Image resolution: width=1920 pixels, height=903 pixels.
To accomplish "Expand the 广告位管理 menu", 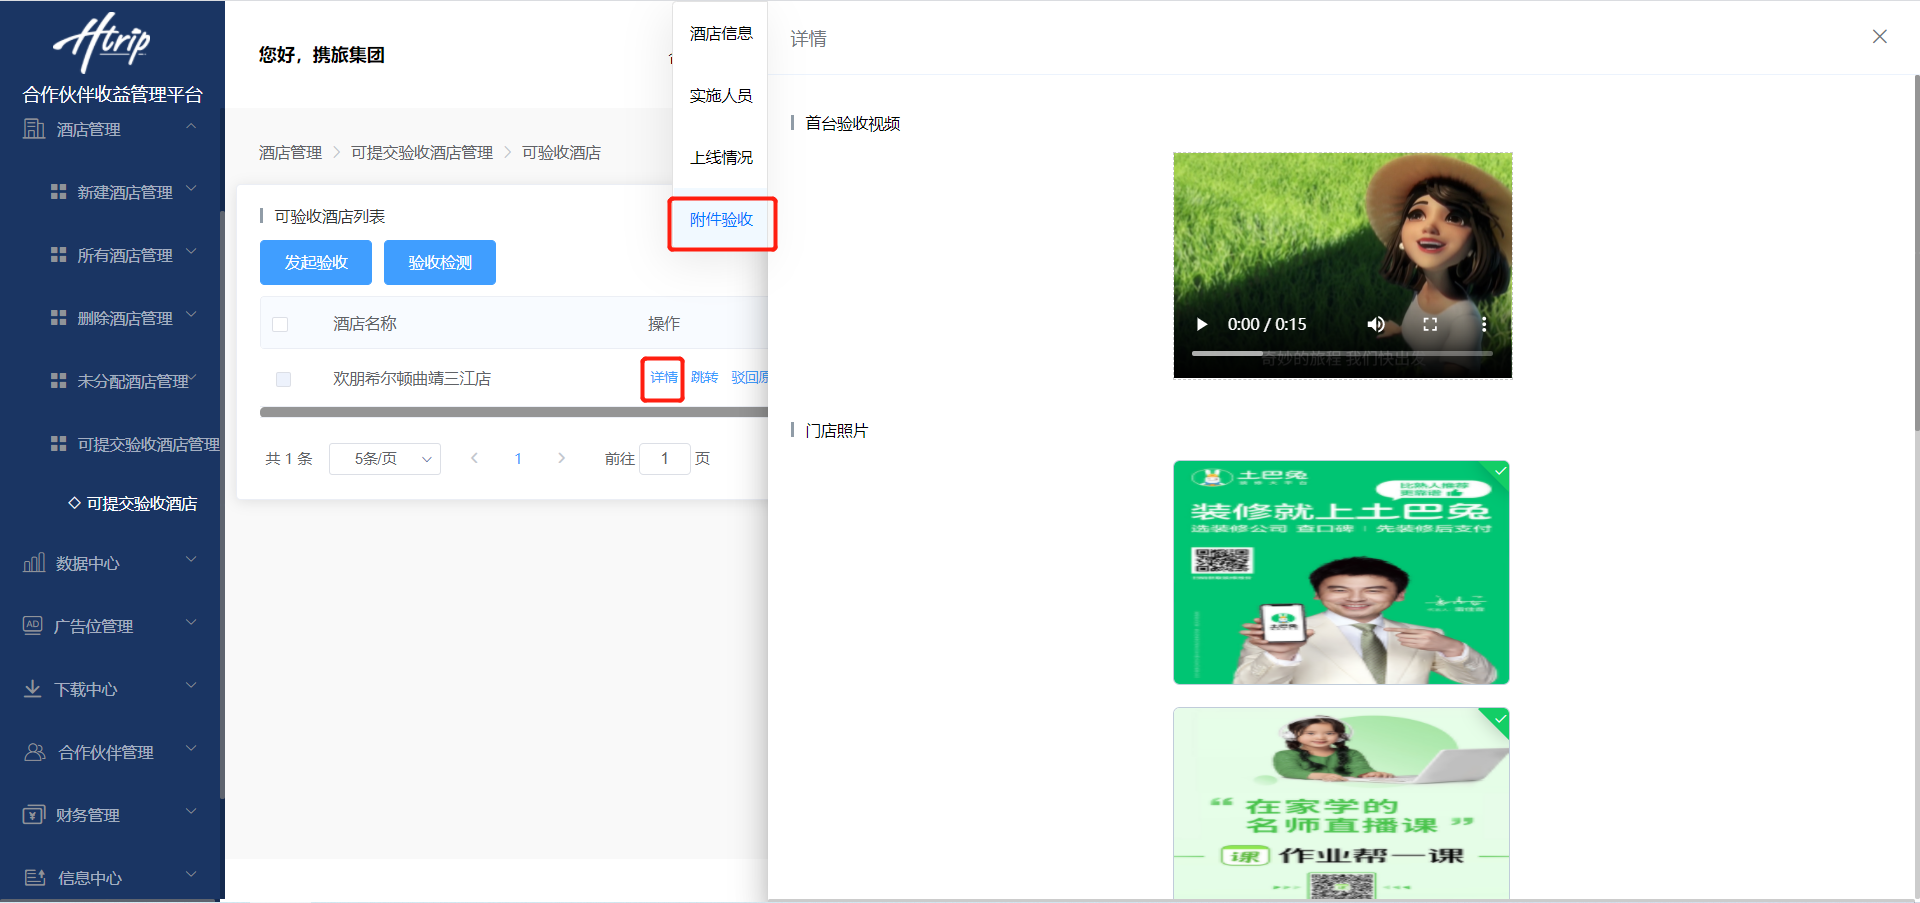I will (x=191, y=622).
